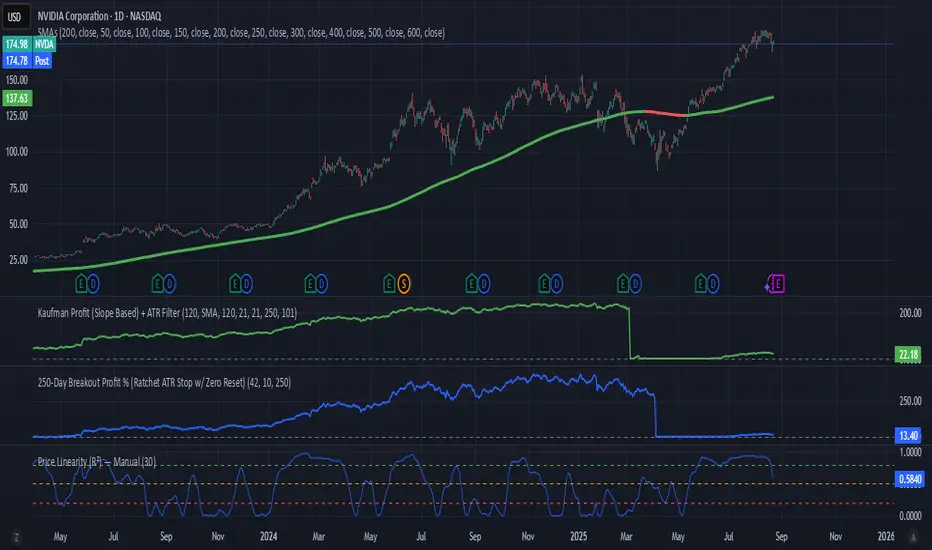This screenshot has width=932, height=550.
Task: Select the dividend D marker beside August 2023 earnings
Action: tap(169, 284)
